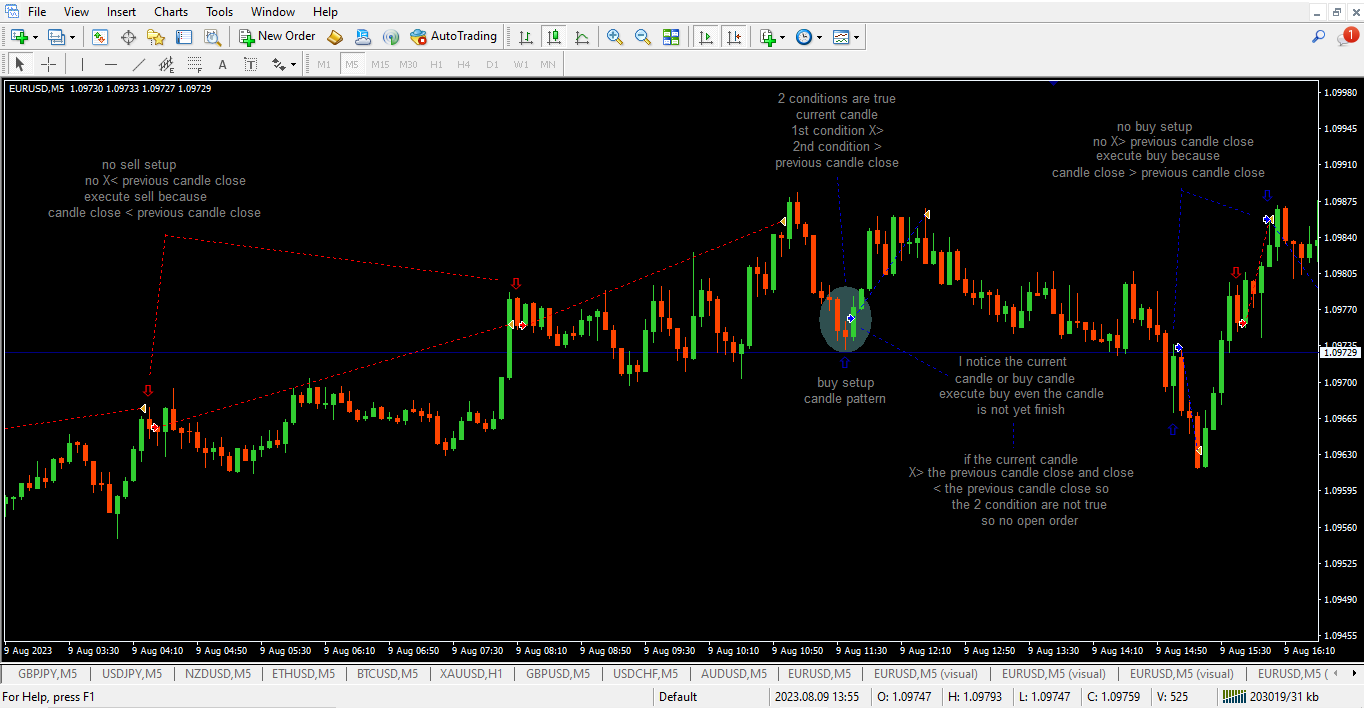Click the New Order button
This screenshot has width=1364, height=708.
click(277, 37)
